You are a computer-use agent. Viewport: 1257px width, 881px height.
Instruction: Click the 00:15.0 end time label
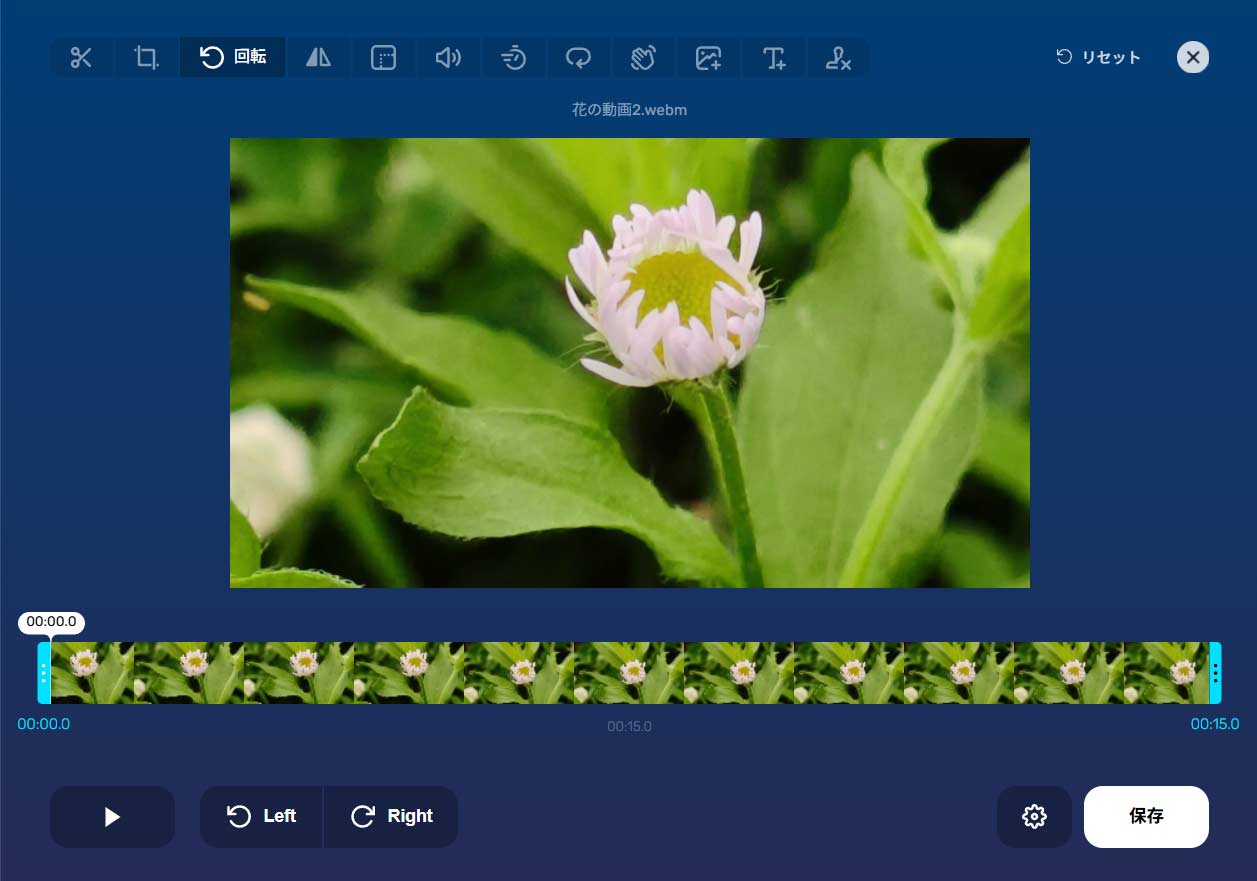1214,724
